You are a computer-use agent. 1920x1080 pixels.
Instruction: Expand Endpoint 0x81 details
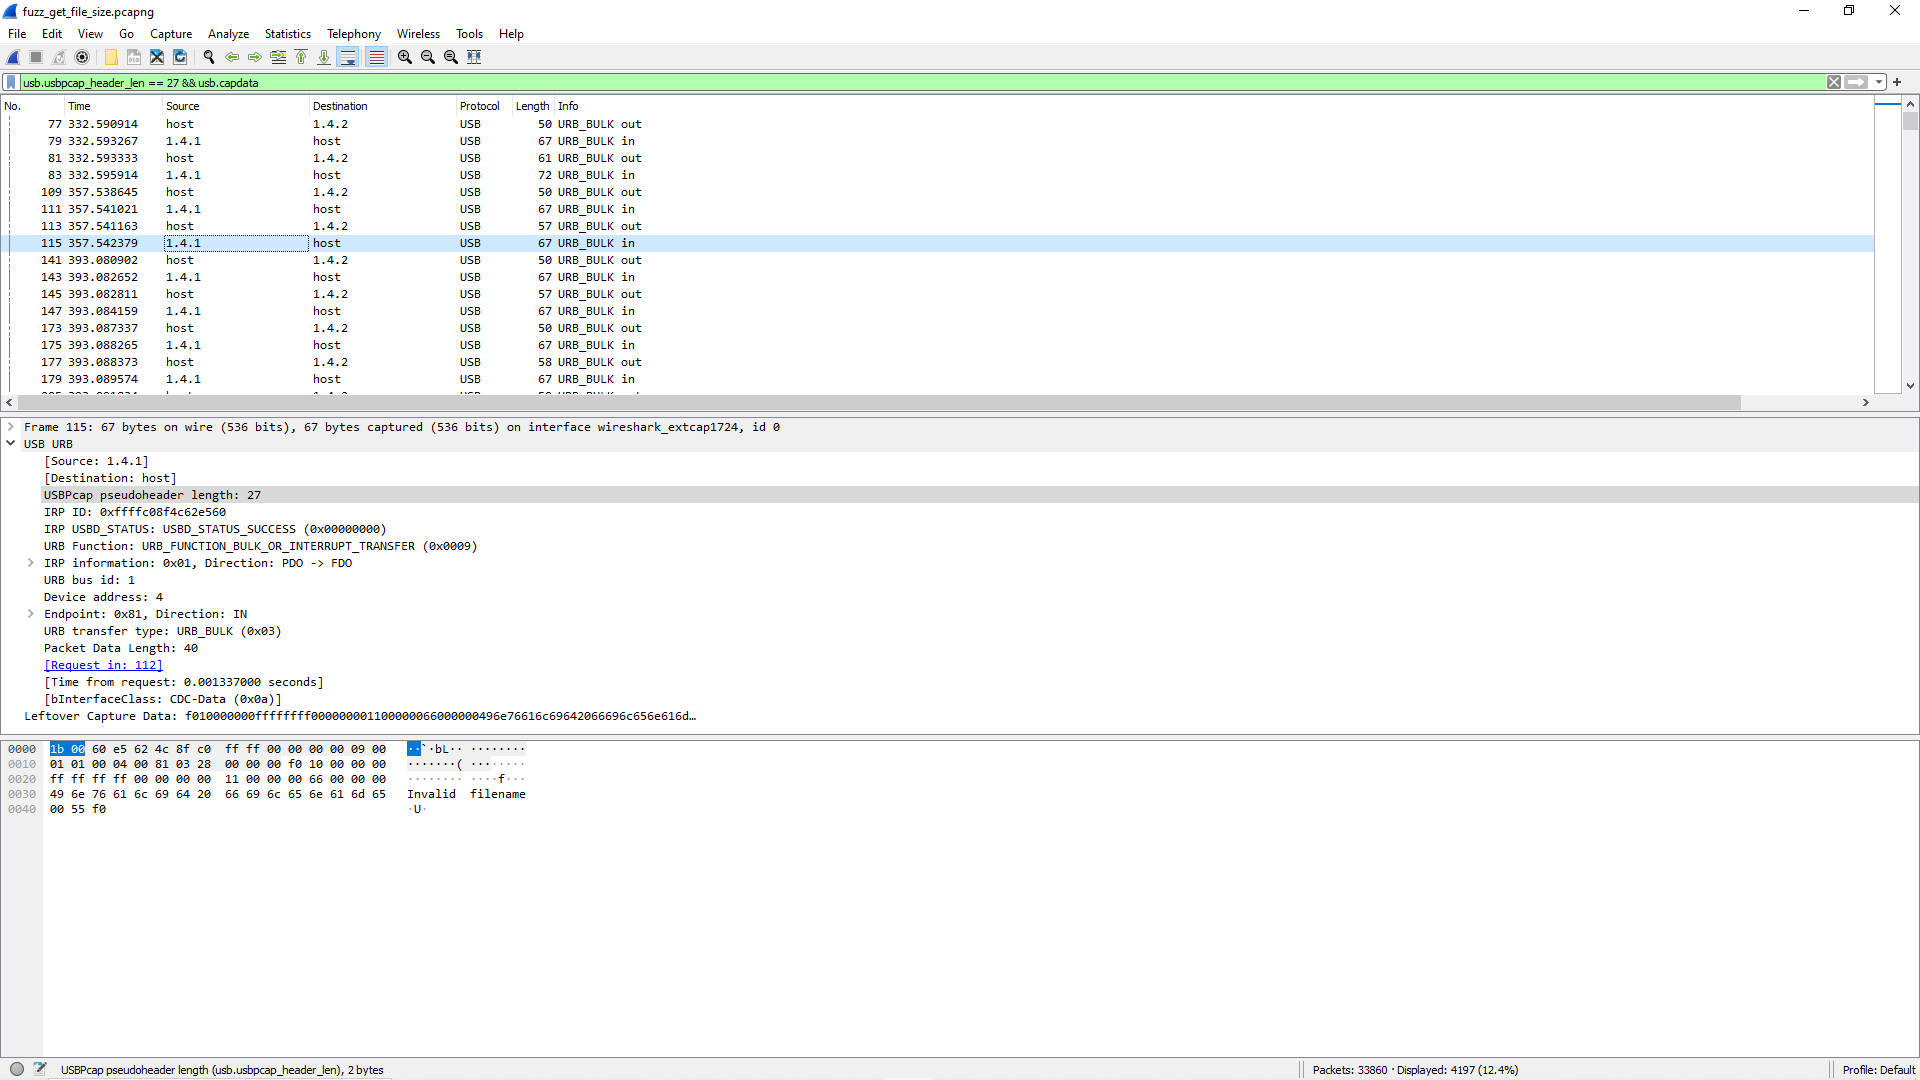(31, 614)
